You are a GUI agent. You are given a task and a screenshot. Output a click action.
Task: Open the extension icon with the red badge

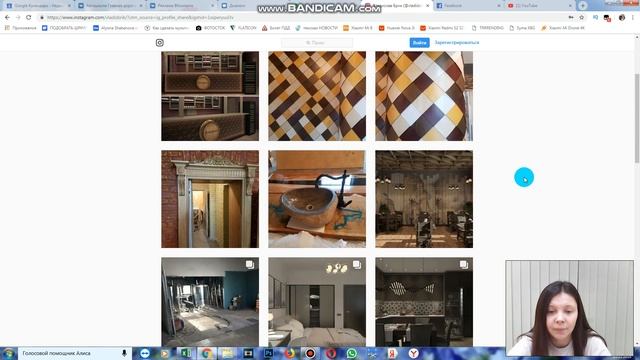point(607,18)
